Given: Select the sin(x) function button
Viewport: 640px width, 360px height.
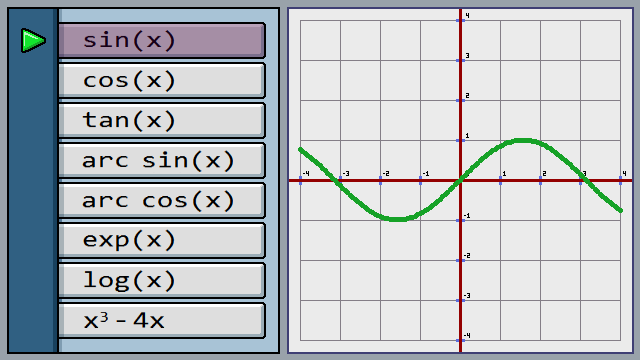Looking at the screenshot, I should point(162,40).
